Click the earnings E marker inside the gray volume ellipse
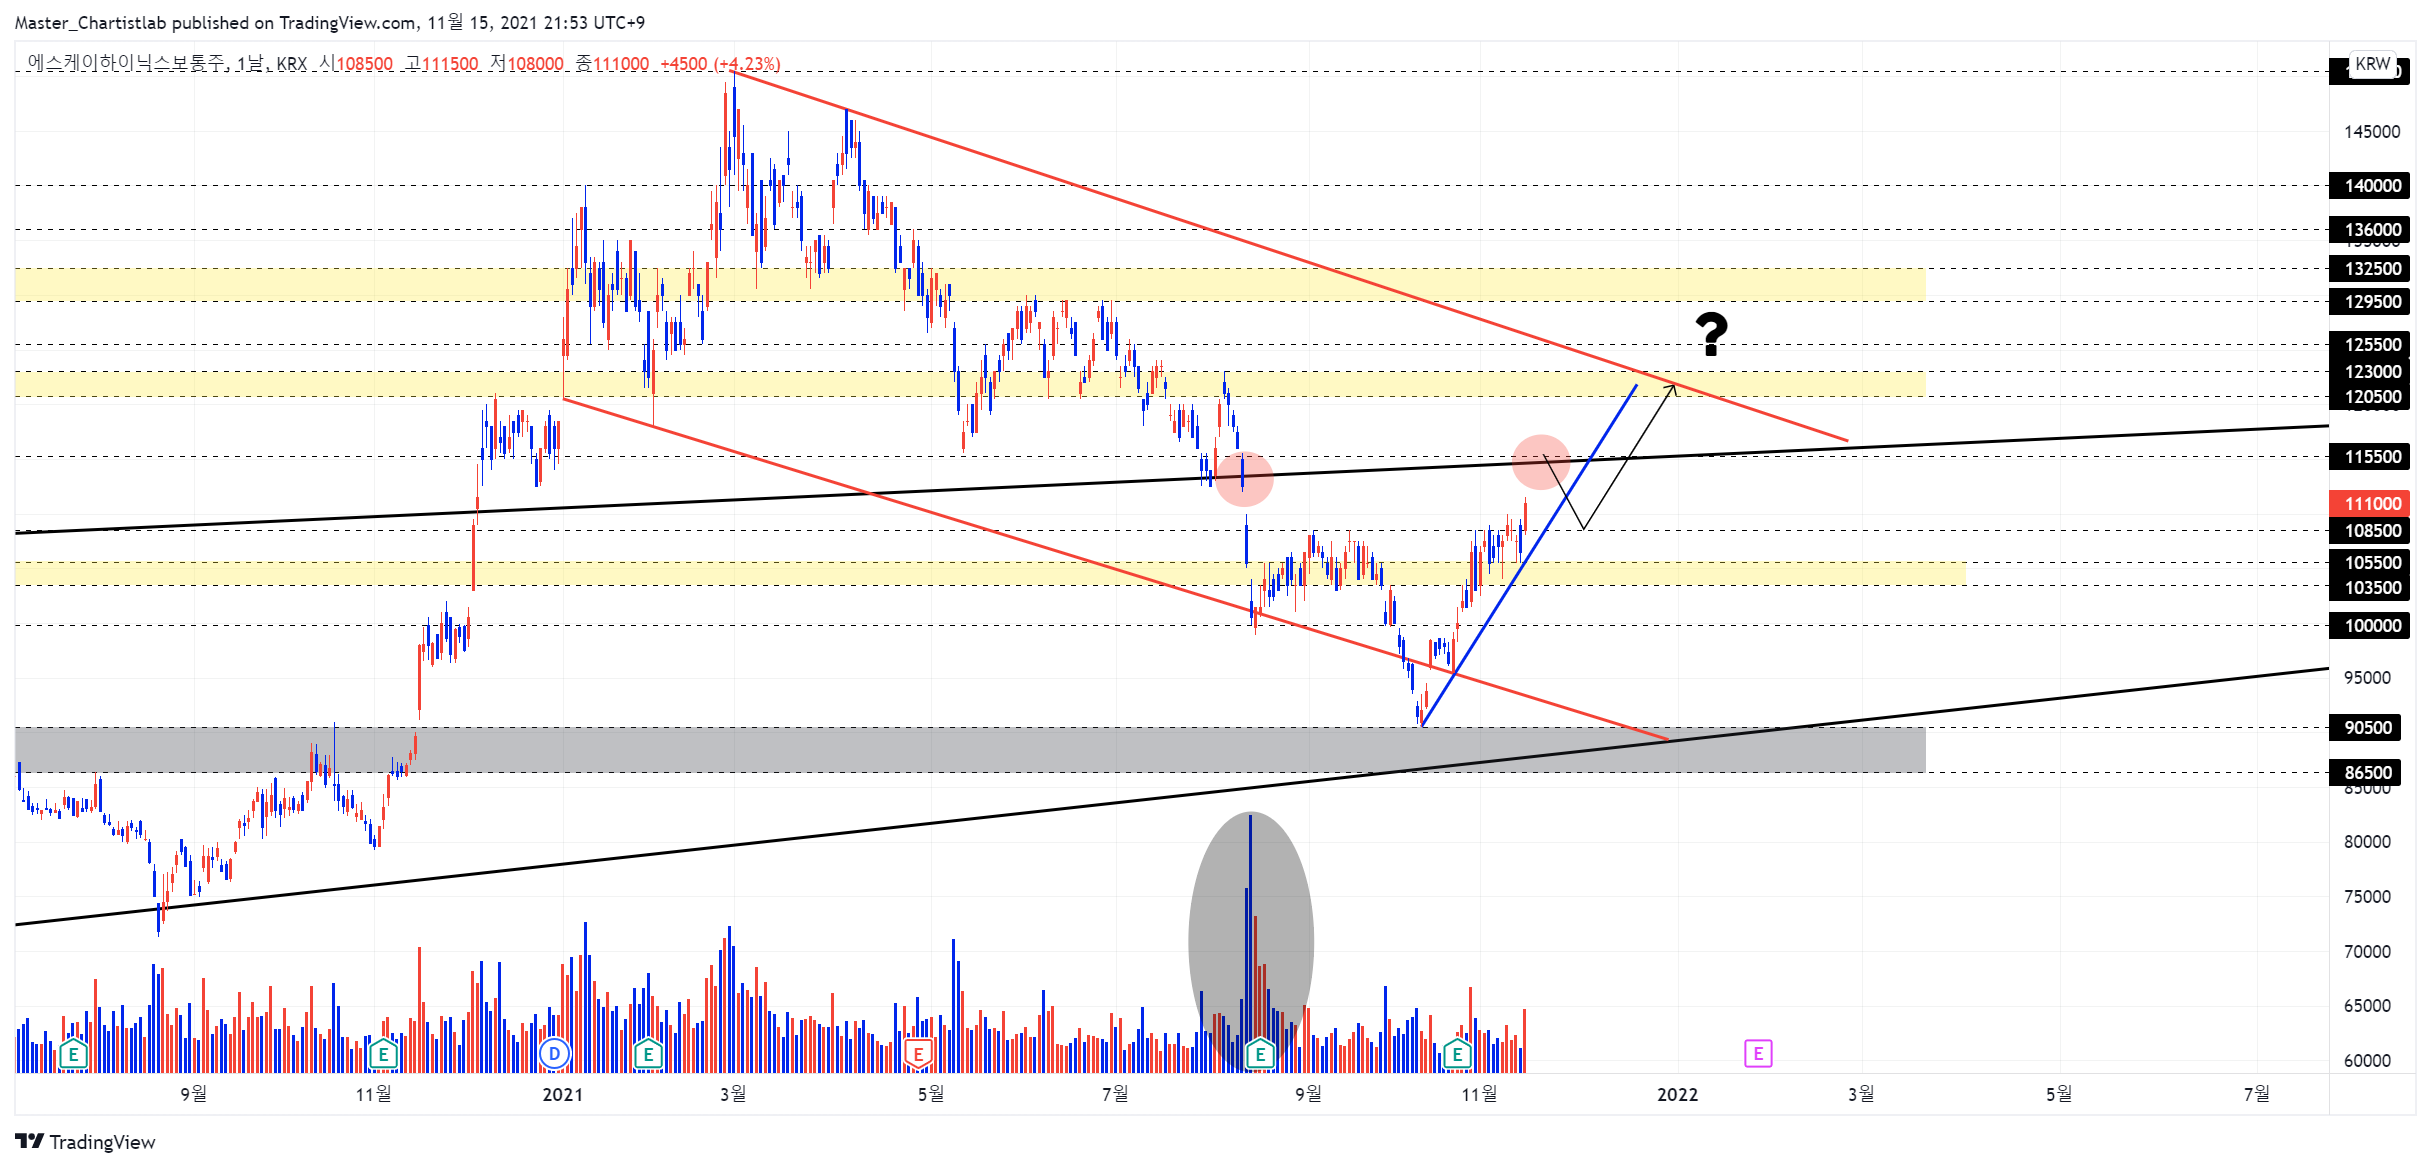 pos(1260,1053)
